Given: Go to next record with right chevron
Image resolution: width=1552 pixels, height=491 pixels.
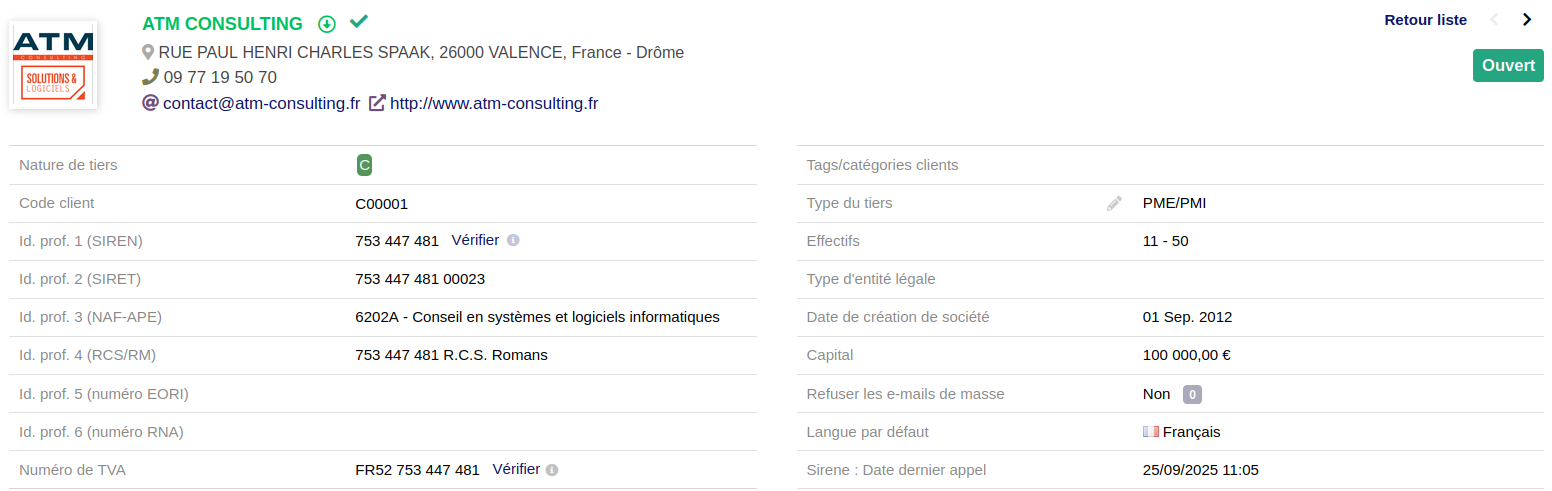Looking at the screenshot, I should click(x=1526, y=20).
